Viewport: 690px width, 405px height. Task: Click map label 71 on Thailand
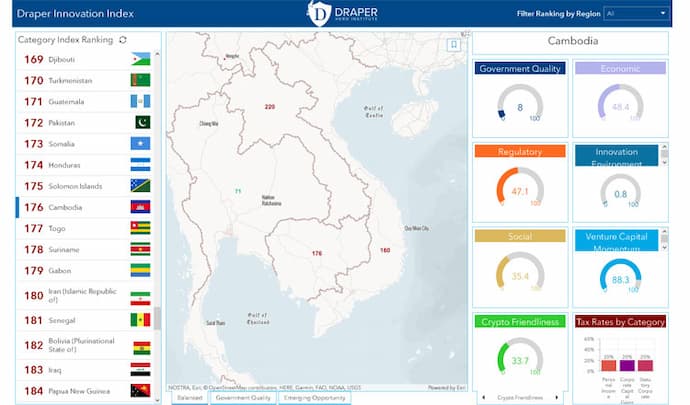tap(238, 191)
